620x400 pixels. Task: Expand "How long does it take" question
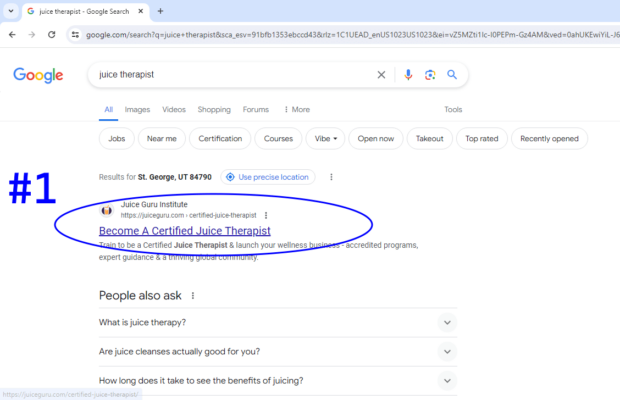tap(447, 381)
